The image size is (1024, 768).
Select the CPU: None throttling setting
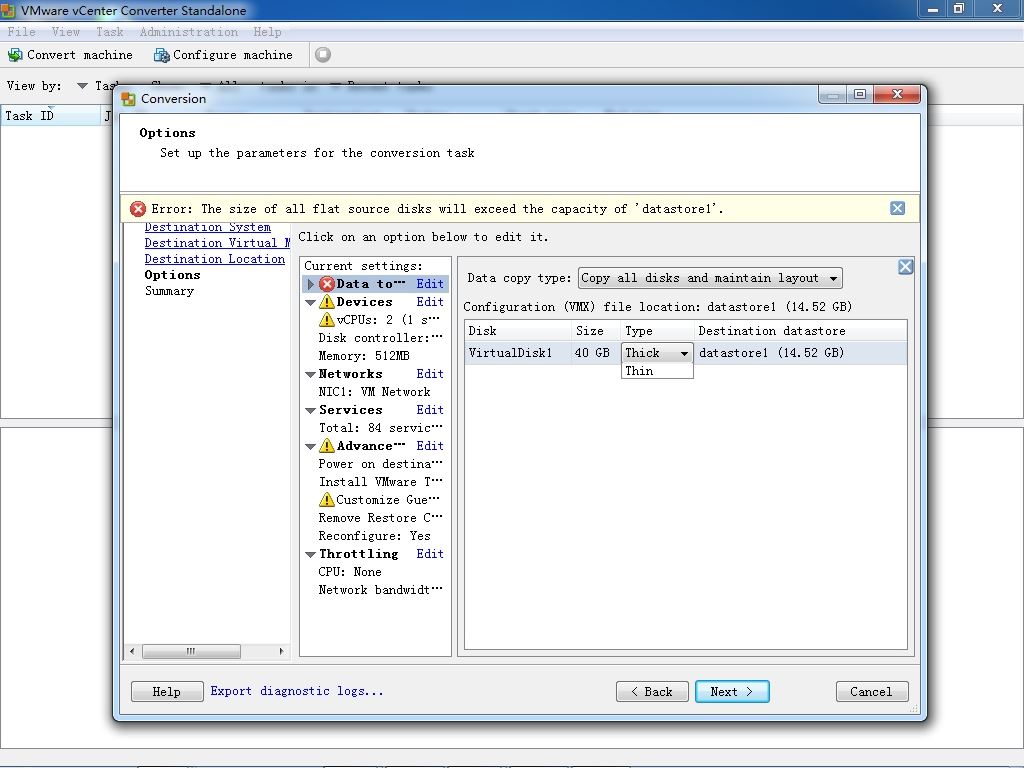pyautogui.click(x=350, y=571)
